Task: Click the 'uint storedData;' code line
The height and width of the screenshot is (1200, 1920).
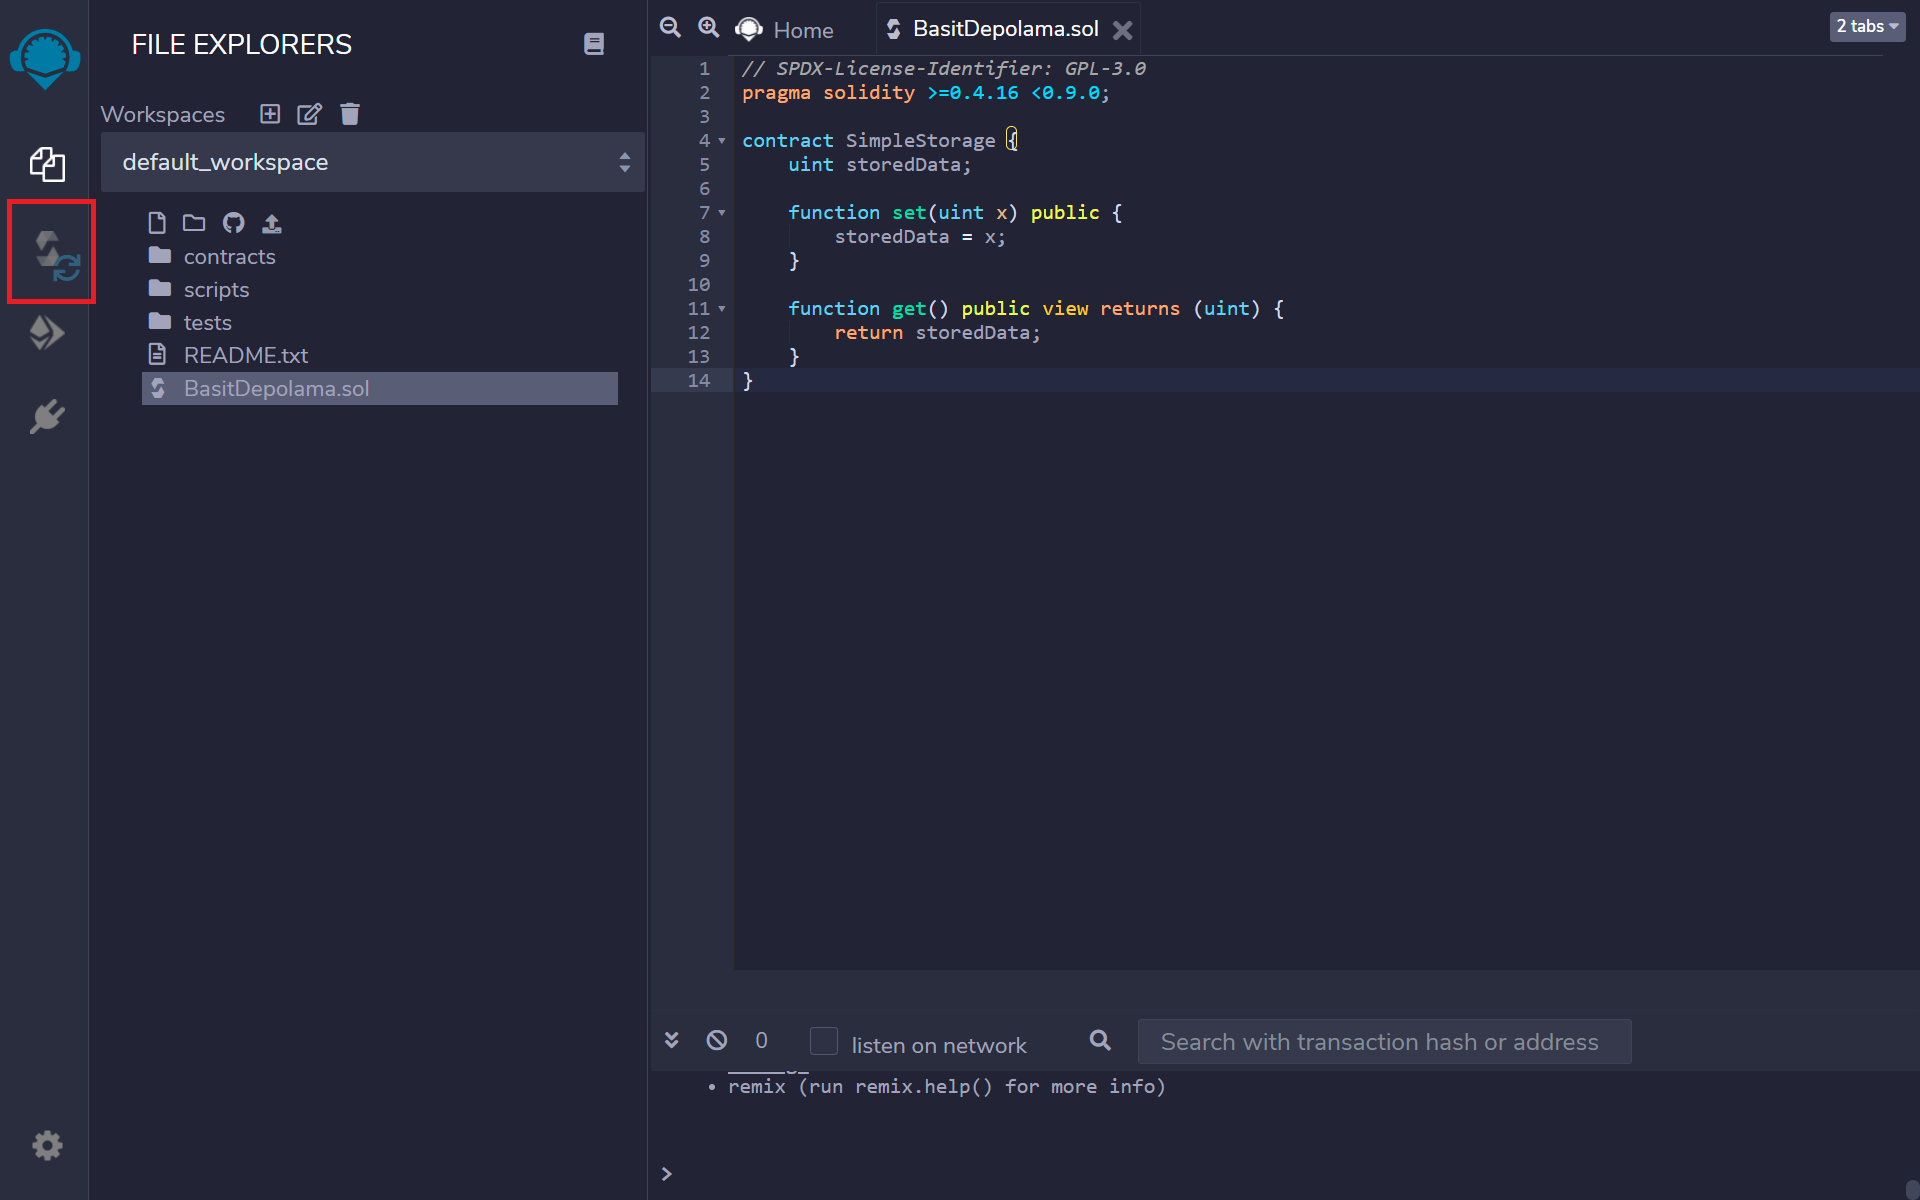Action: (879, 165)
